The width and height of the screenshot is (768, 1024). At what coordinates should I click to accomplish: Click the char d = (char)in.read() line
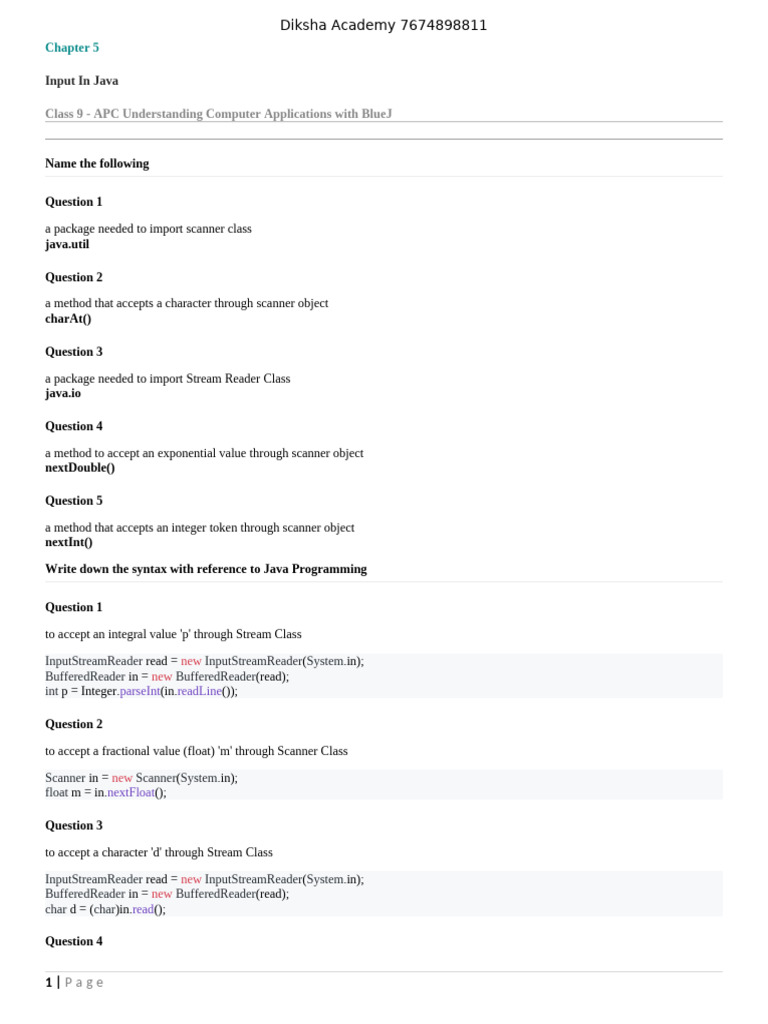tap(105, 909)
